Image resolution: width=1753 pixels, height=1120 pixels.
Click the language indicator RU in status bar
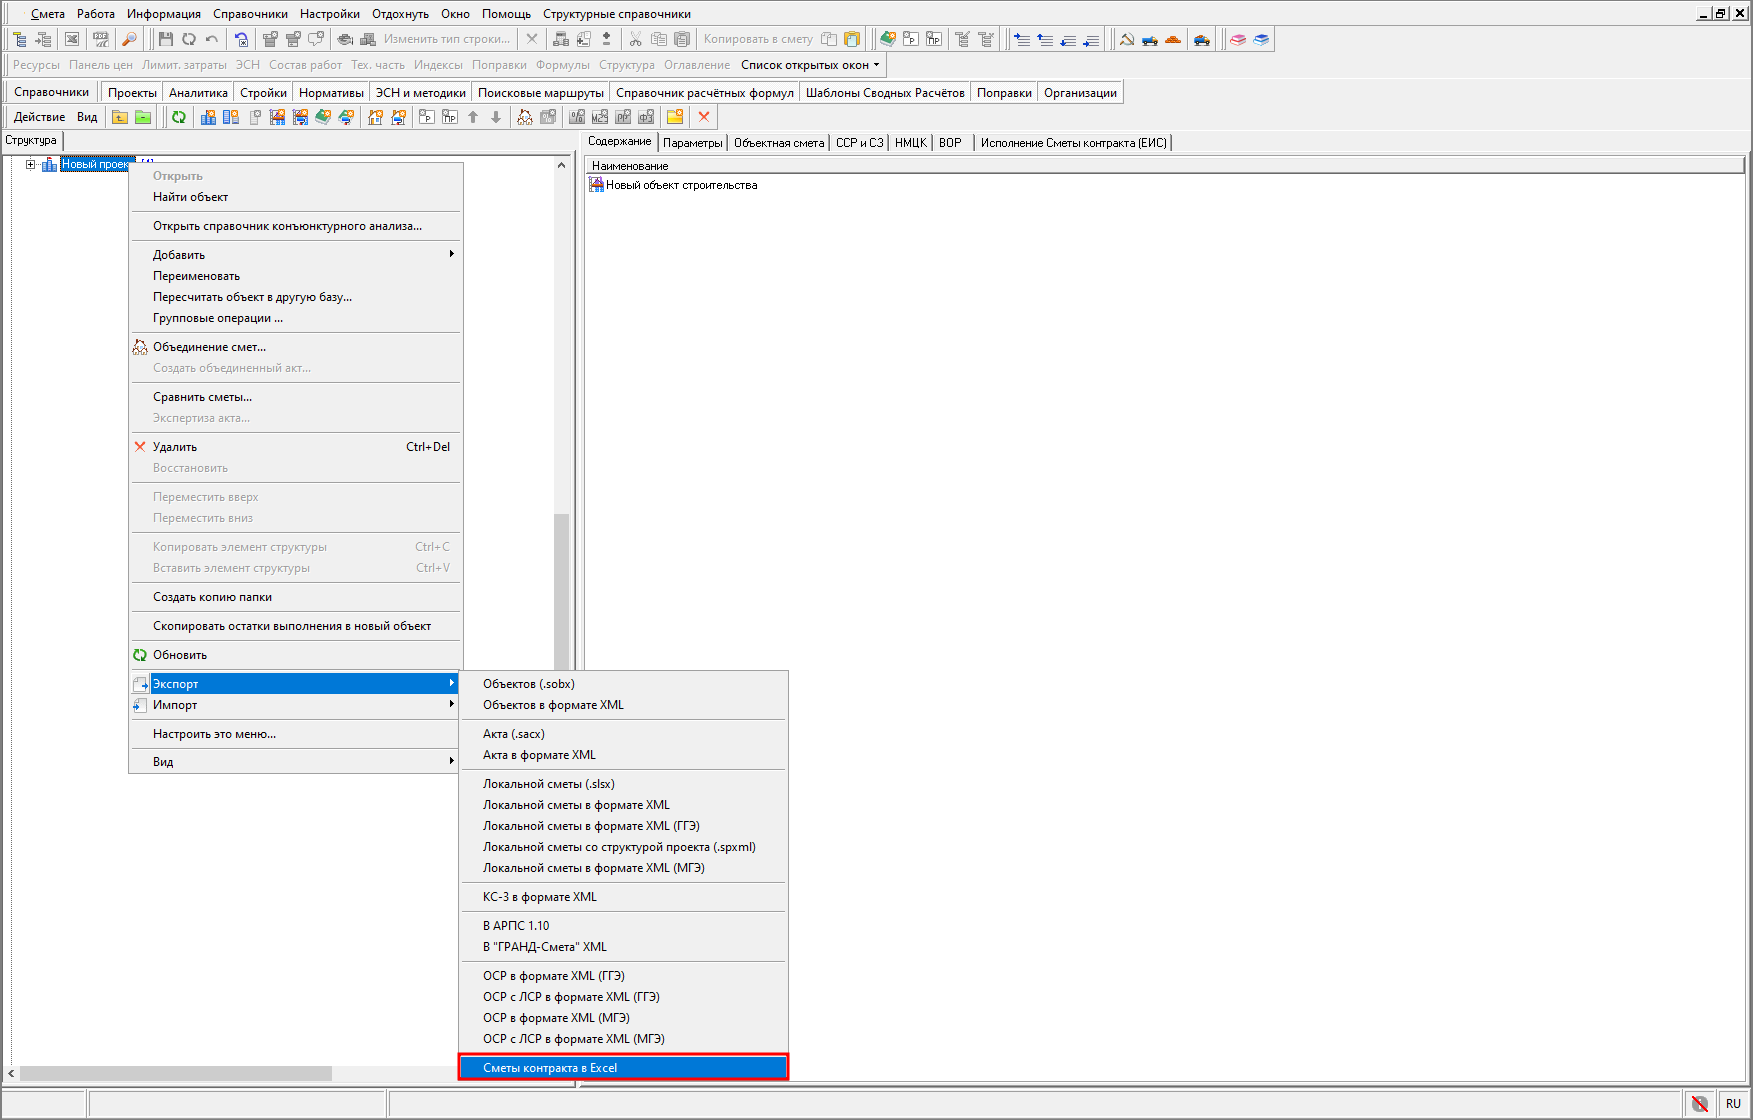click(1733, 1104)
